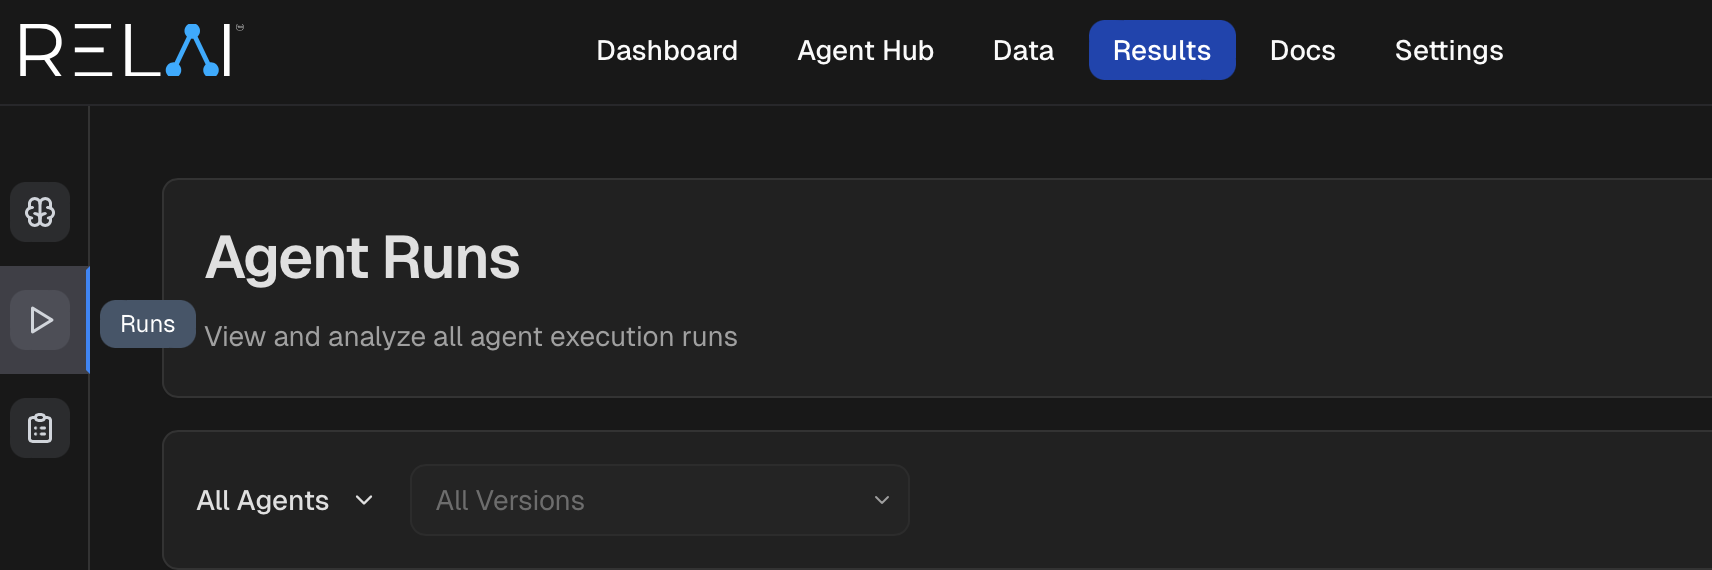Select the Runs play icon
1712x570 pixels.
pos(40,320)
